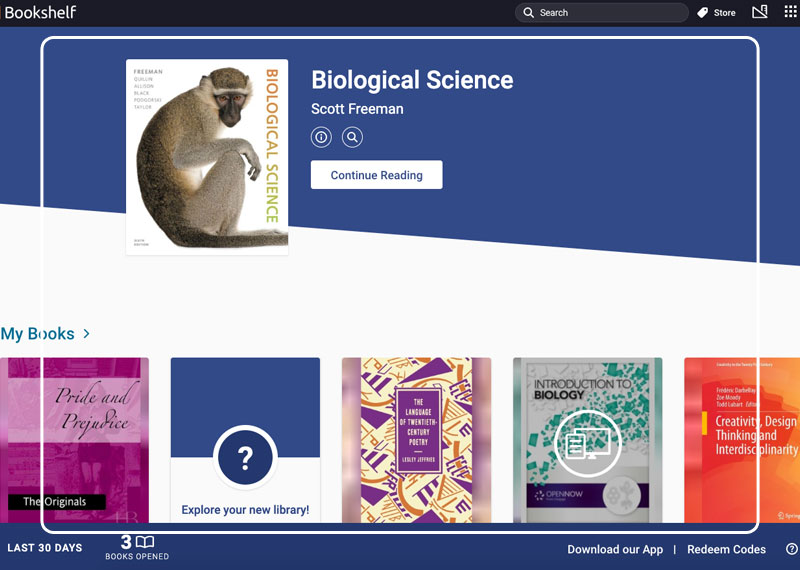Click the Continue Reading button
Screen dimensions: 800x570
(x=377, y=175)
